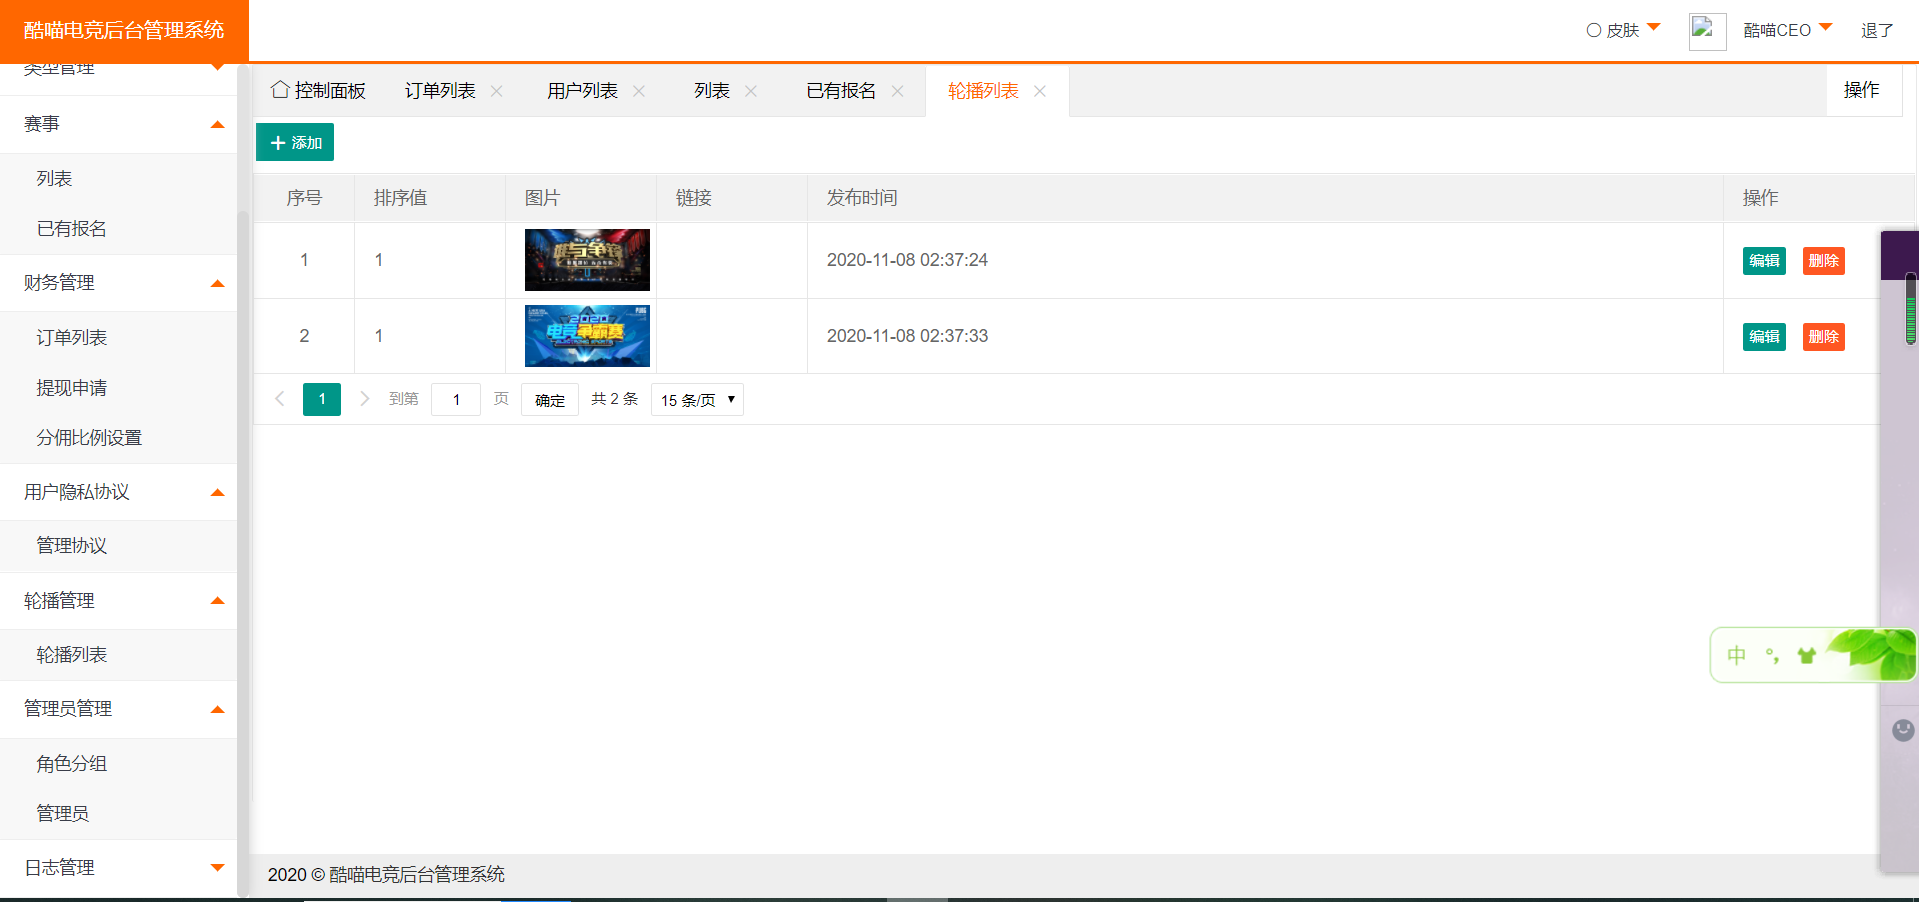Edit the second carousel row
This screenshot has height=902, width=1919.
point(1764,337)
